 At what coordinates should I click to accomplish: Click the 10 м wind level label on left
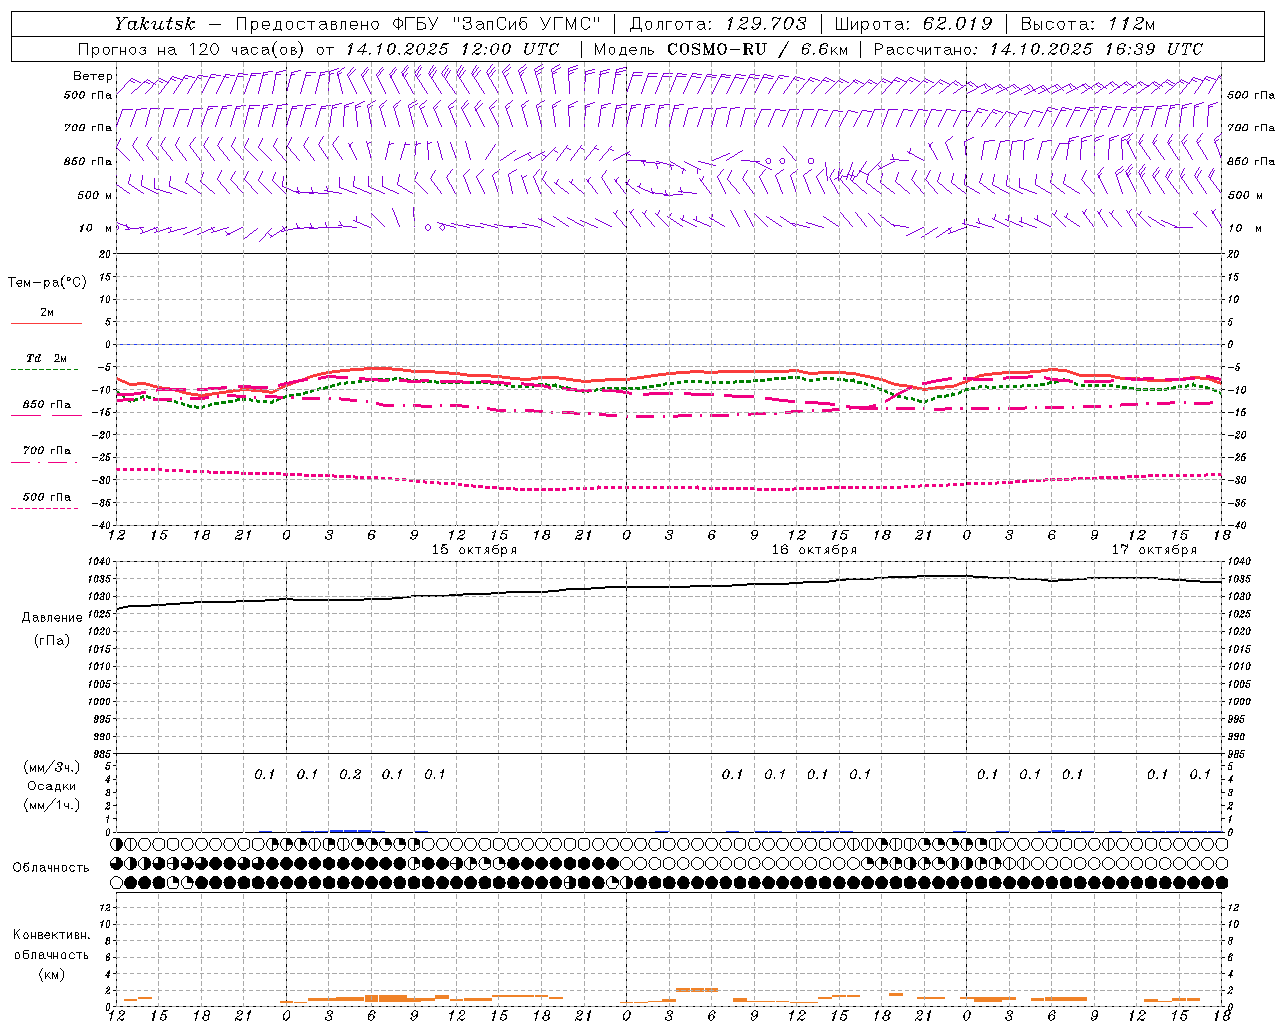tap(96, 228)
